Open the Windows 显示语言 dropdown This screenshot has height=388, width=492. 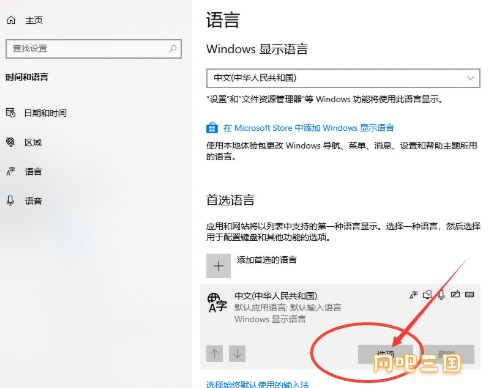point(343,78)
